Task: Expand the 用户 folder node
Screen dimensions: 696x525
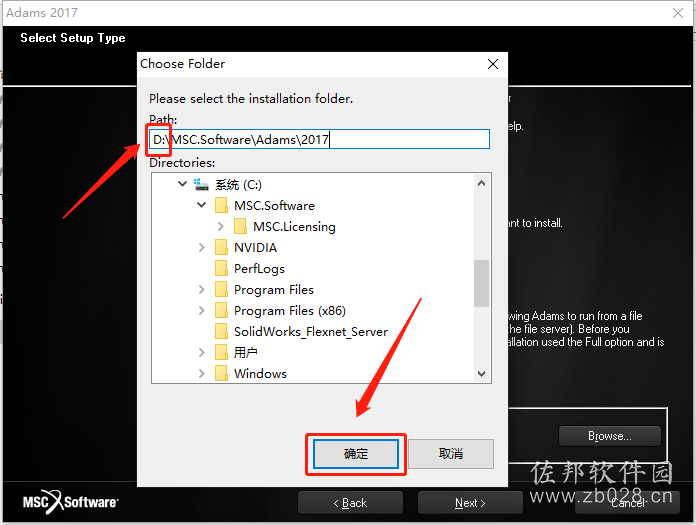Action: (x=202, y=353)
